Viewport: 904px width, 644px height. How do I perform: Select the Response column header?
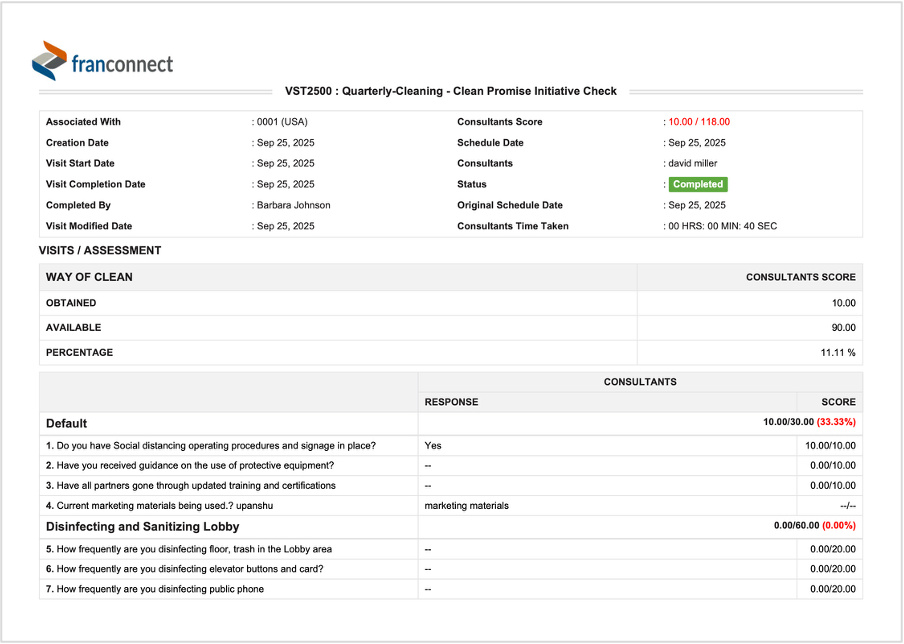click(451, 402)
